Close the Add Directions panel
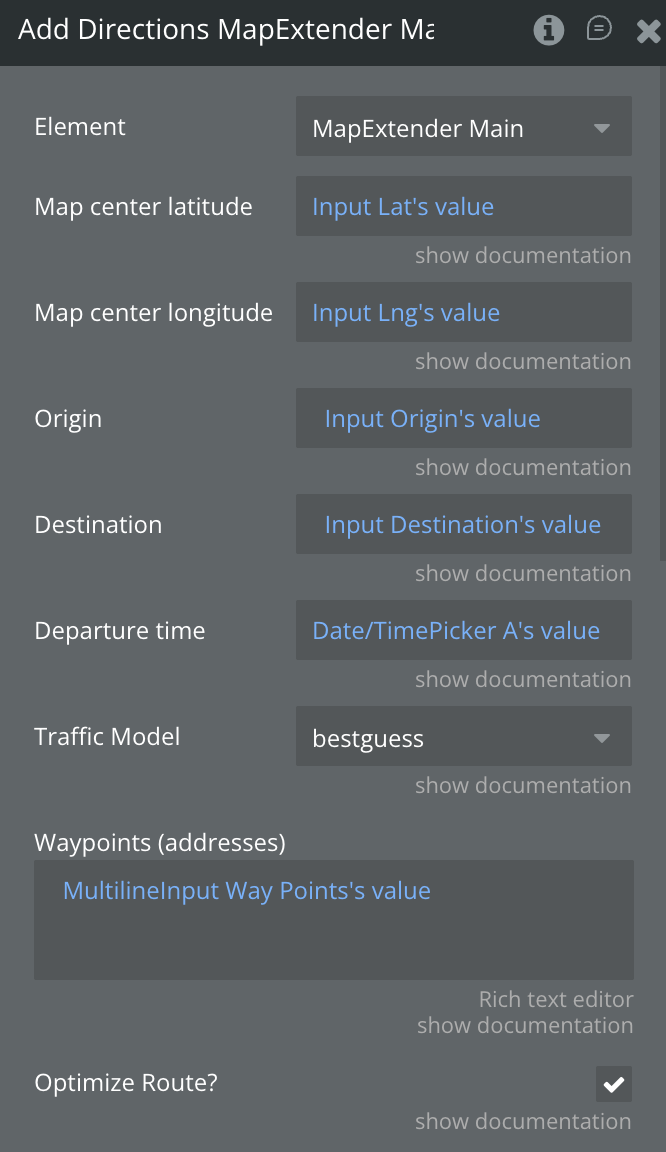Viewport: 666px width, 1152px height. [x=647, y=31]
